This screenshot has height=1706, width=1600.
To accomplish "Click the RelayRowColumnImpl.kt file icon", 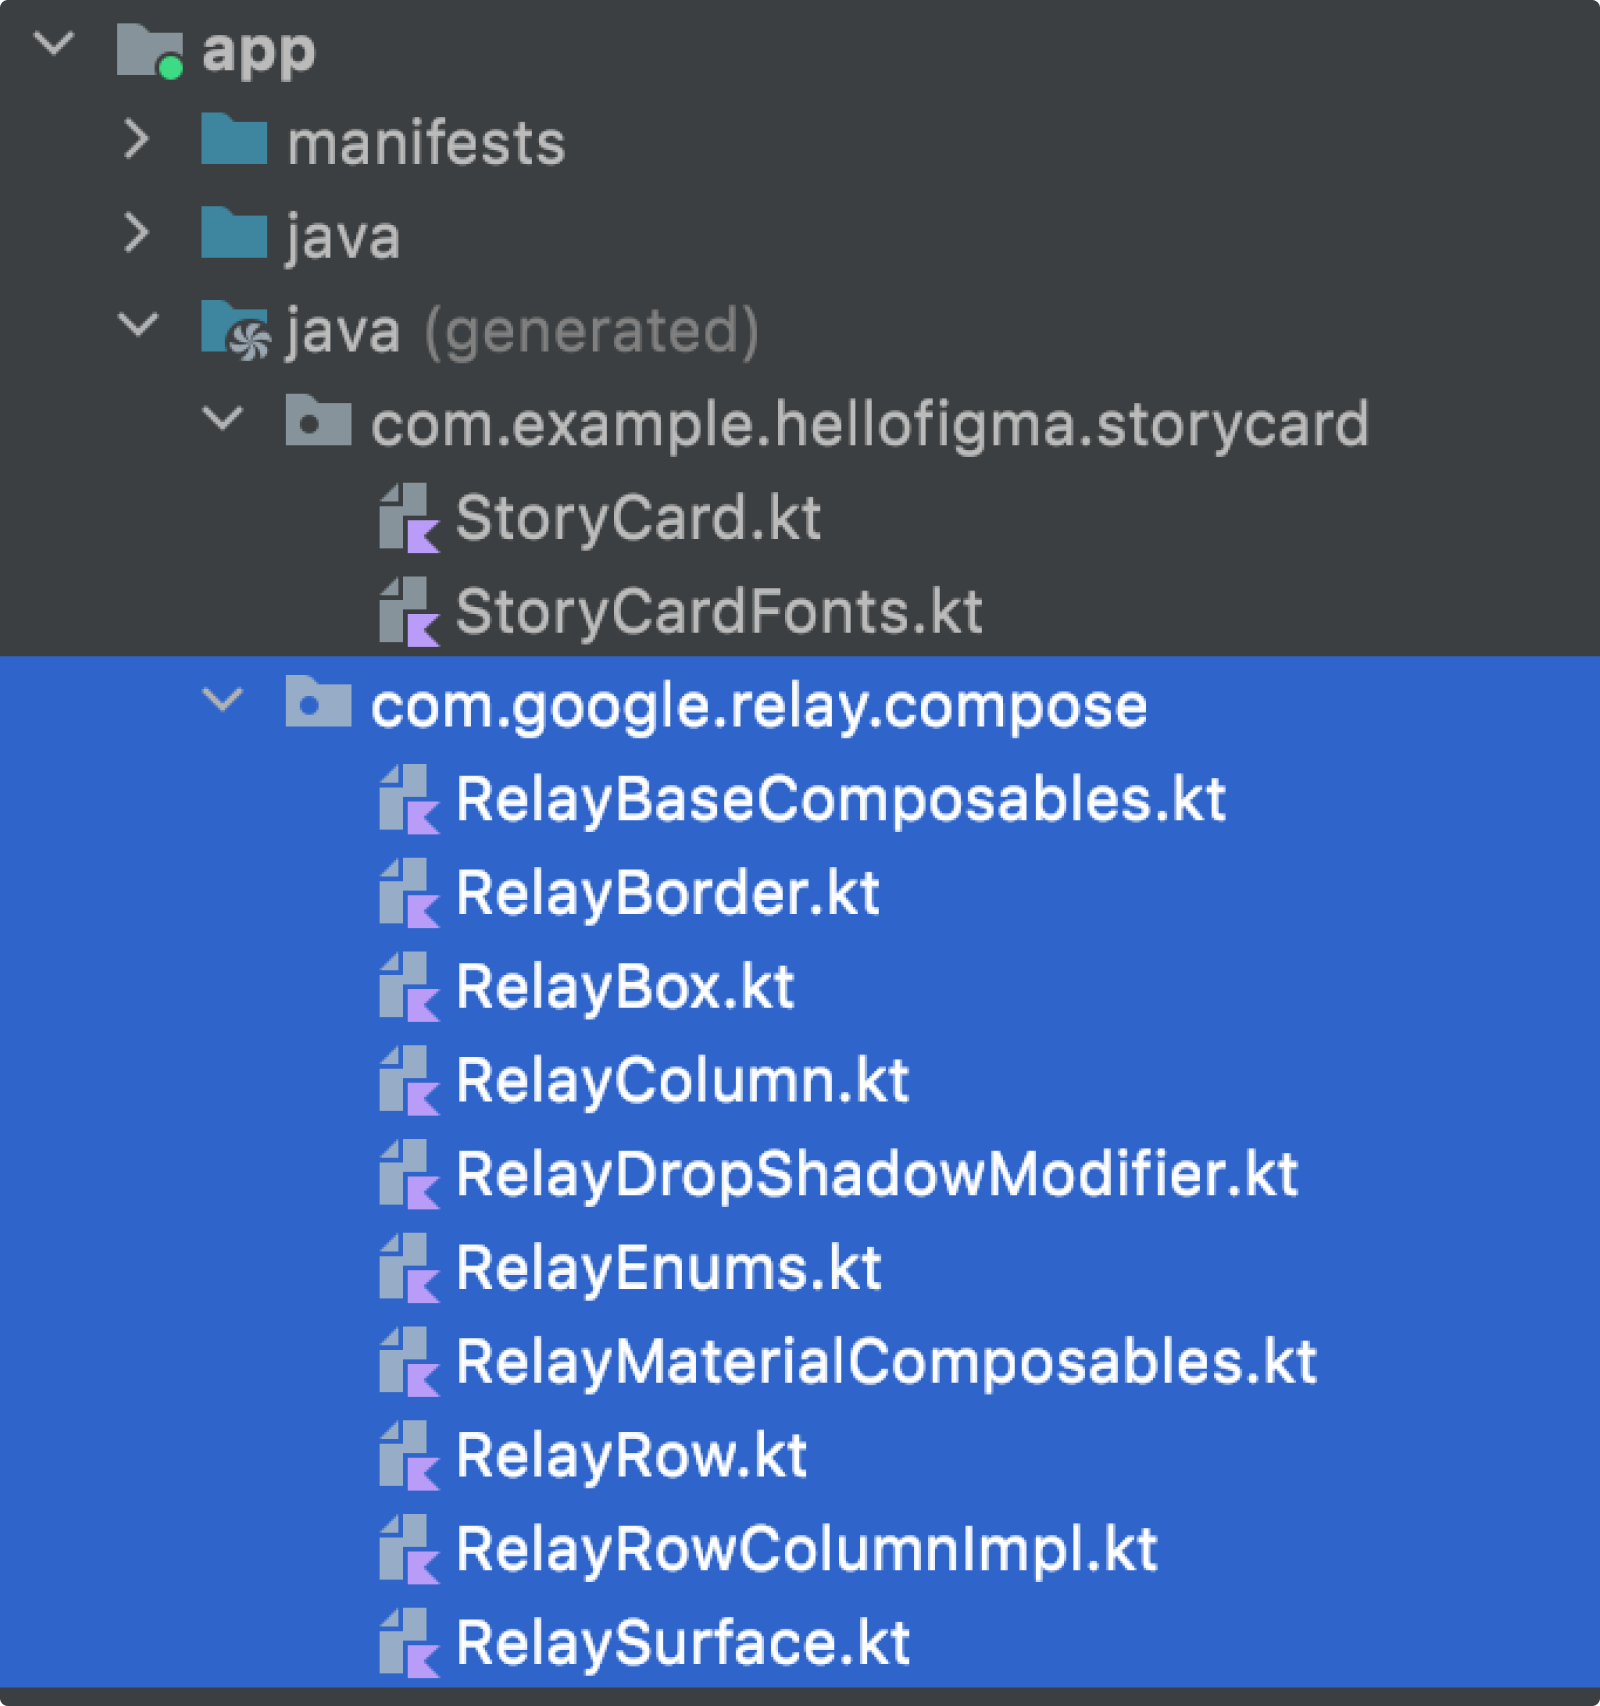I will 409,1549.
